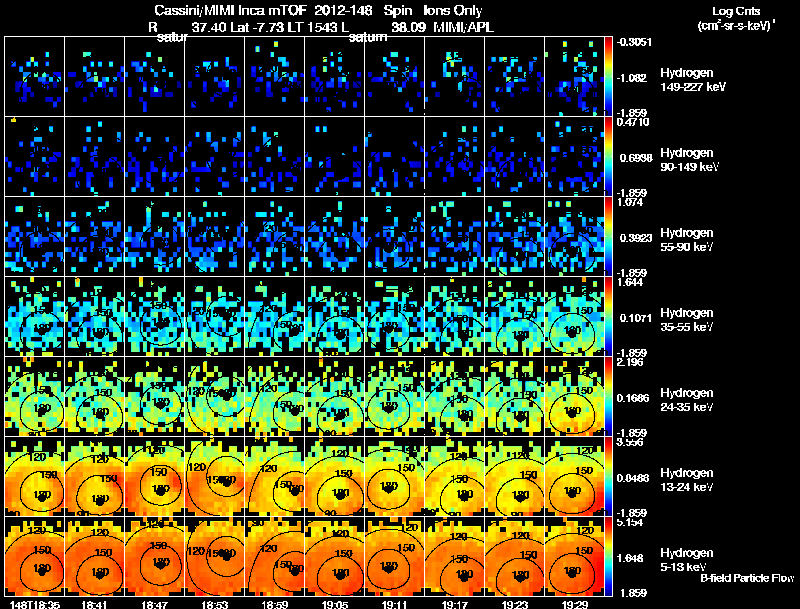Select the Hydrogen 55-90 keV label
This screenshot has height=609, width=800.
(687, 240)
